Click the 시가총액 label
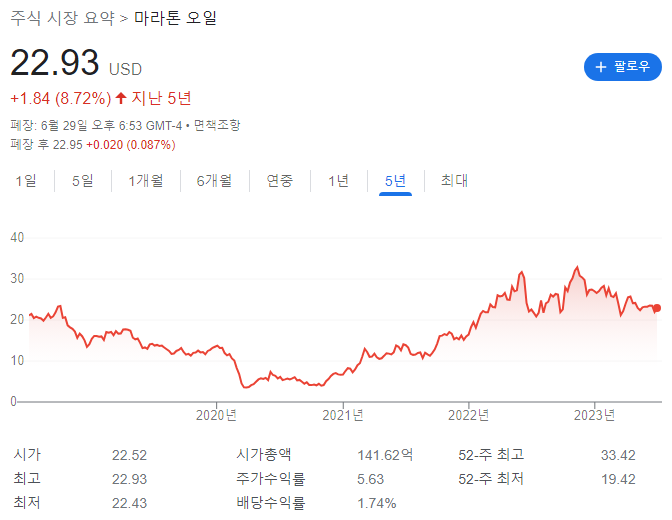Screen dimensions: 672x520 [x=264, y=454]
